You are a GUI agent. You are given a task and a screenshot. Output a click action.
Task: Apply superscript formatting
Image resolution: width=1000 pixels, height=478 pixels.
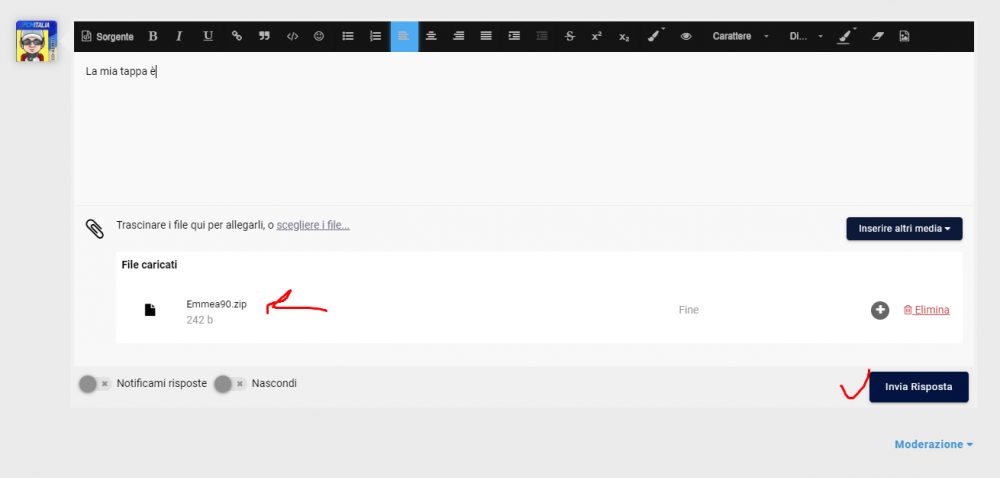point(597,37)
